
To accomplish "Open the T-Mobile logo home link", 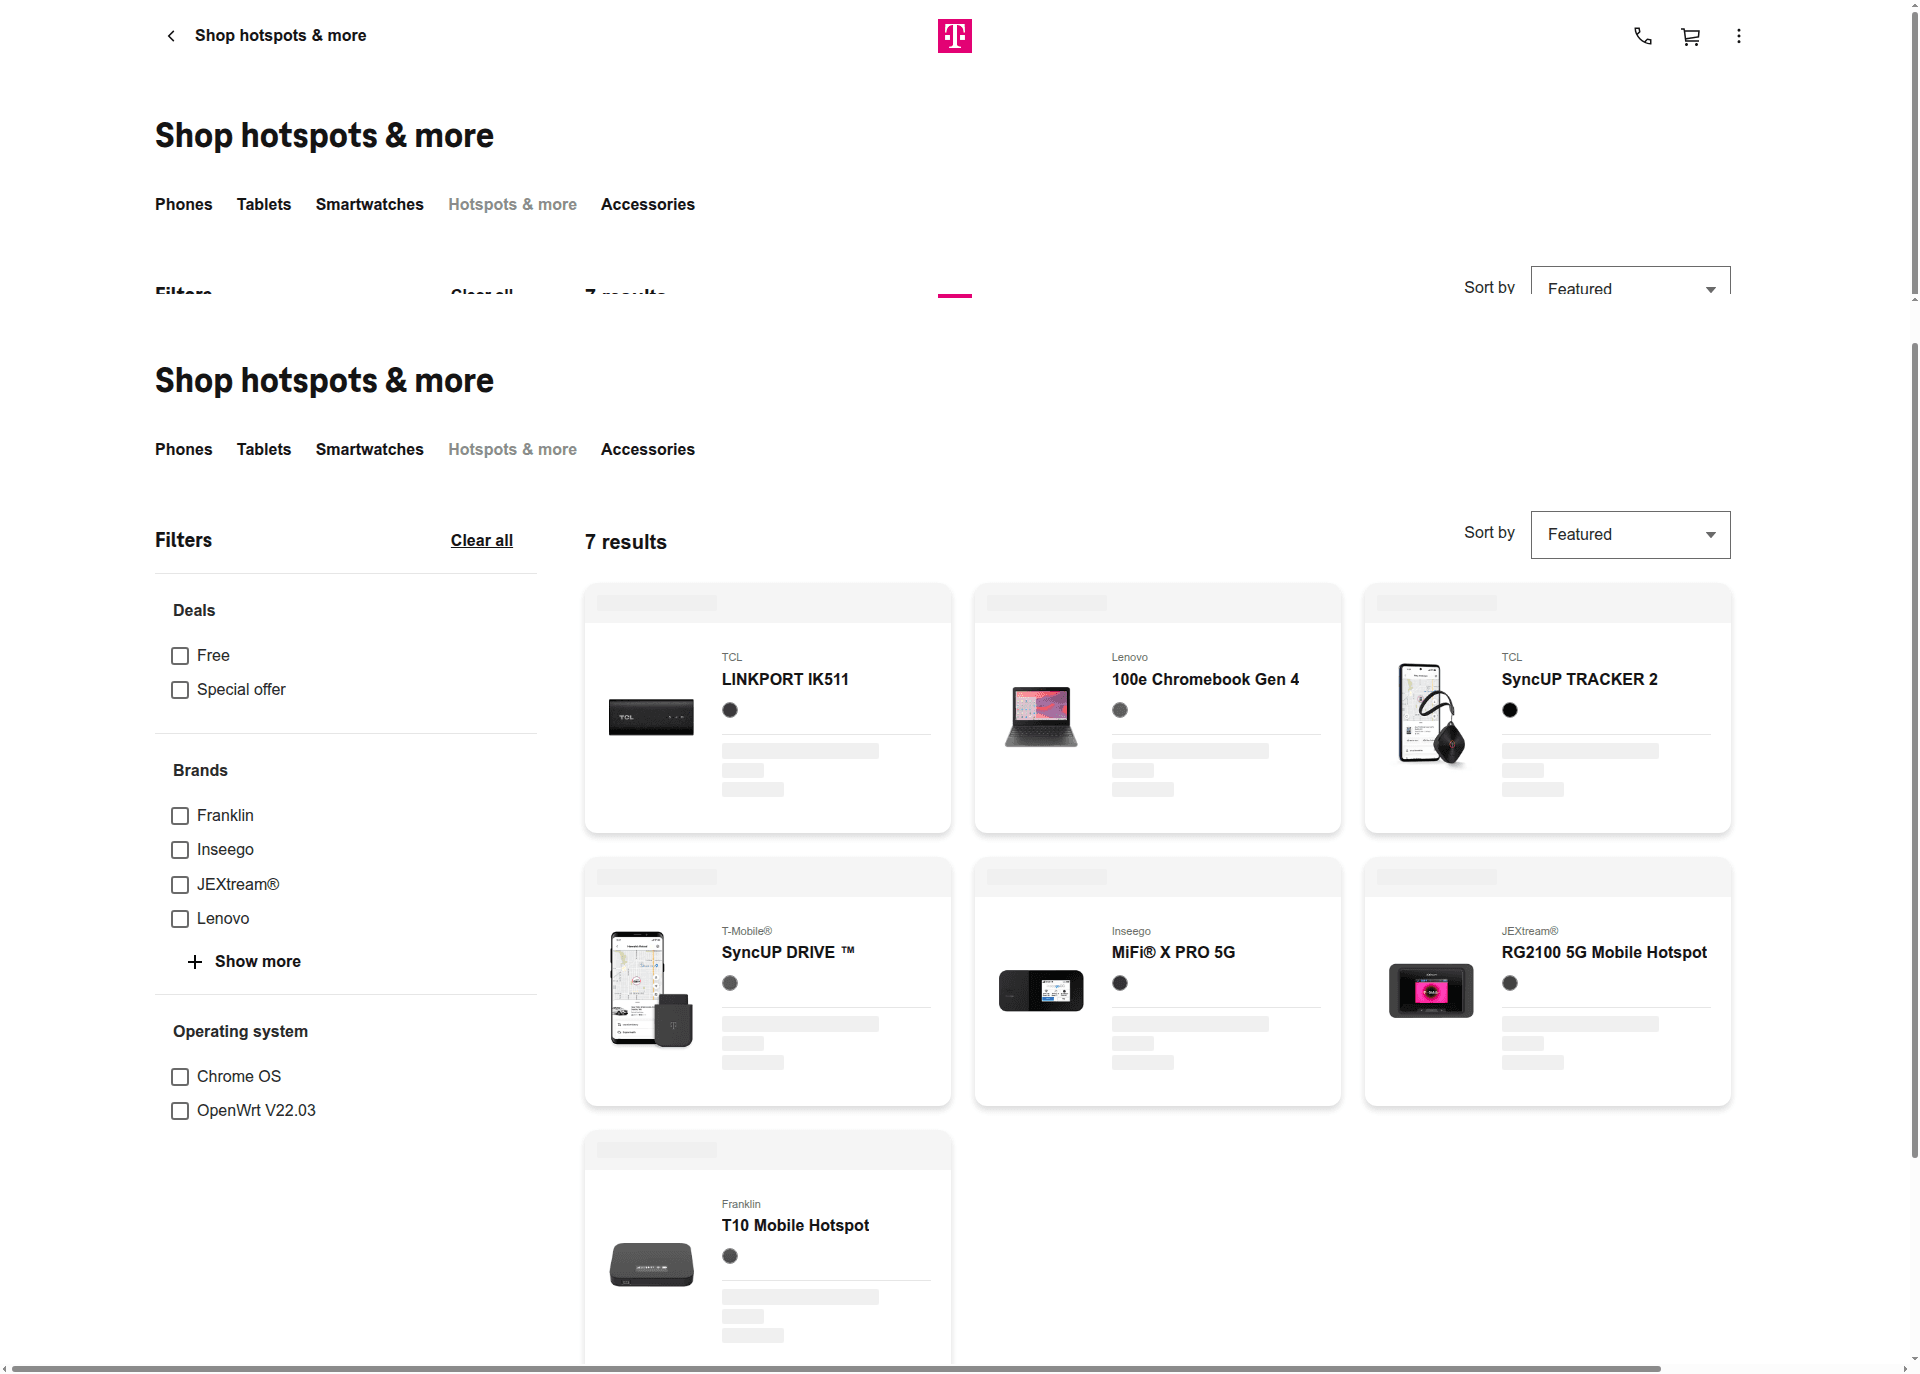I will coord(955,36).
